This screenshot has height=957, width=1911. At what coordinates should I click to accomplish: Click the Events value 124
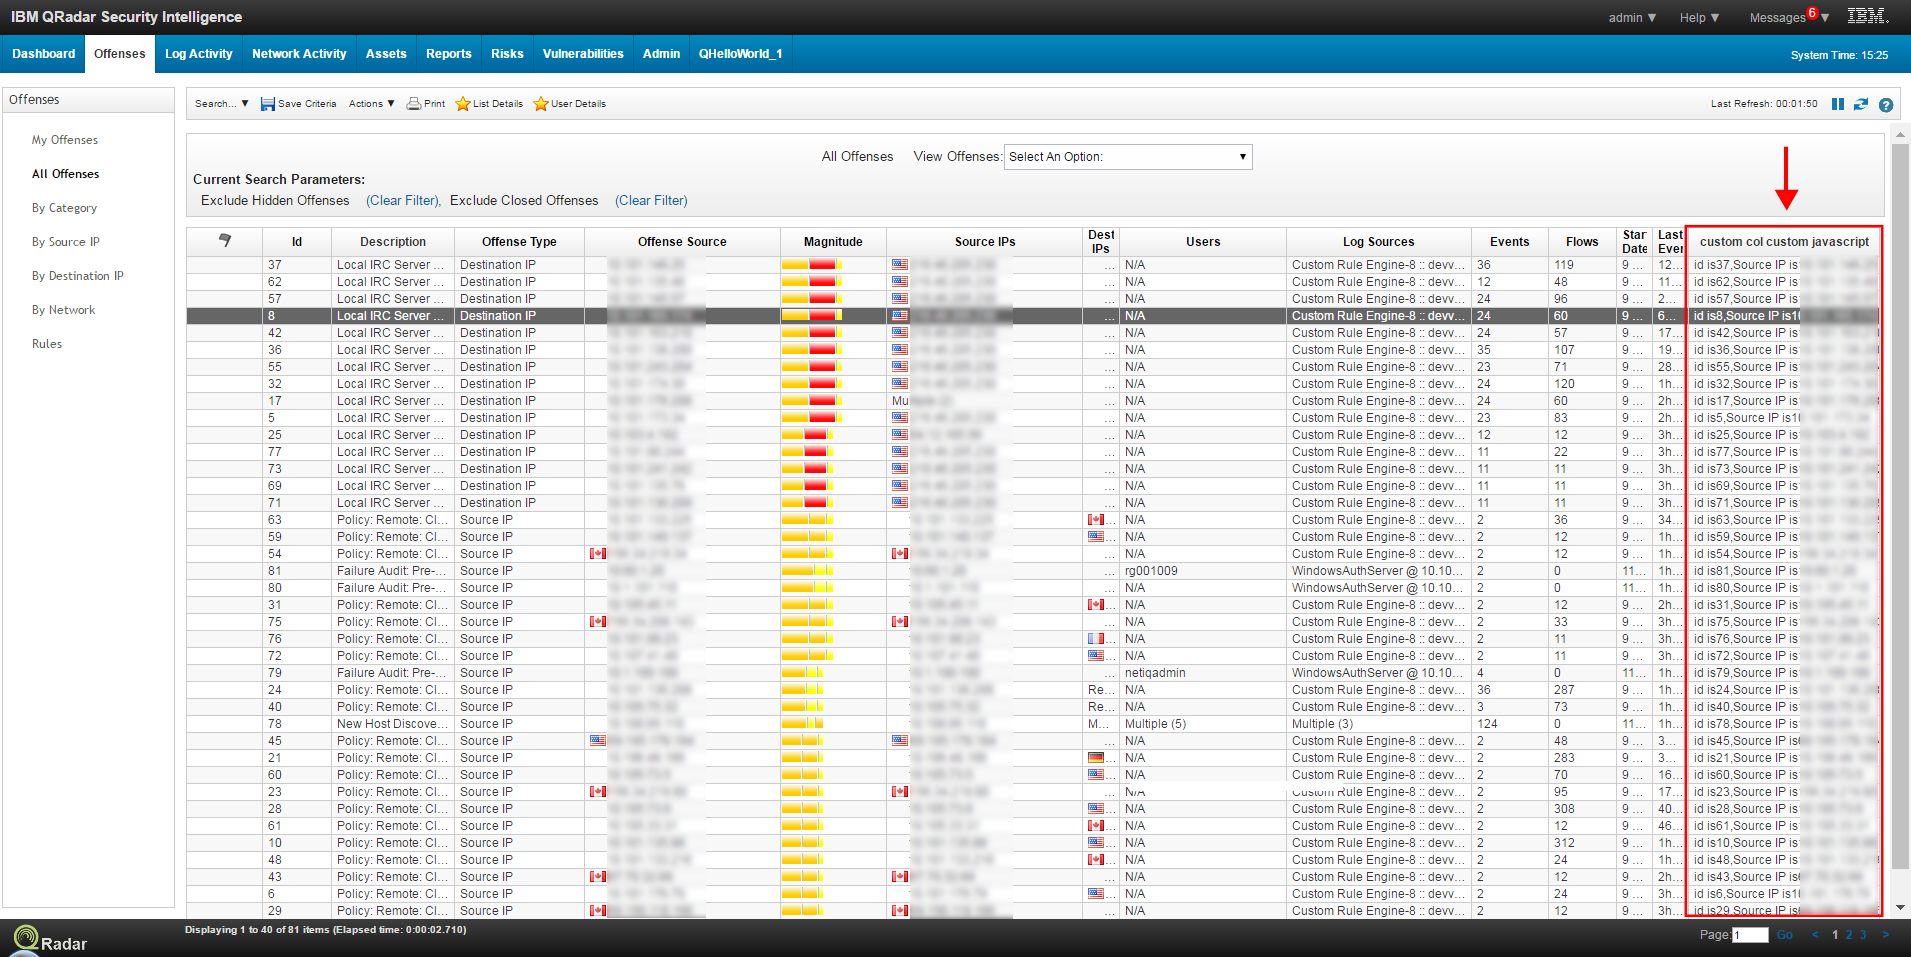point(1487,724)
